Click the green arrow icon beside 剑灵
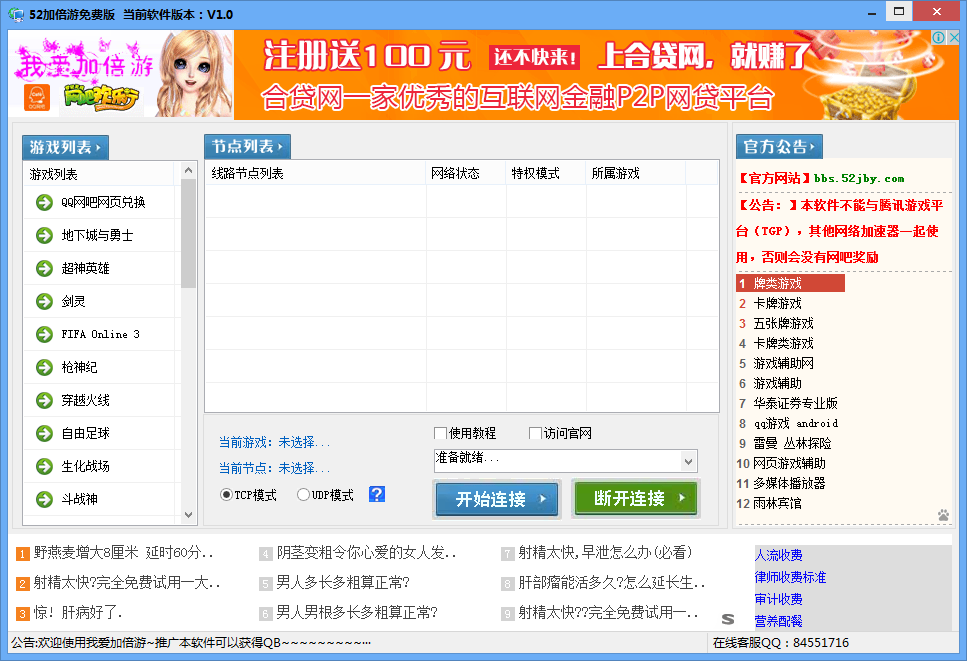The height and width of the screenshot is (661, 967). point(44,301)
